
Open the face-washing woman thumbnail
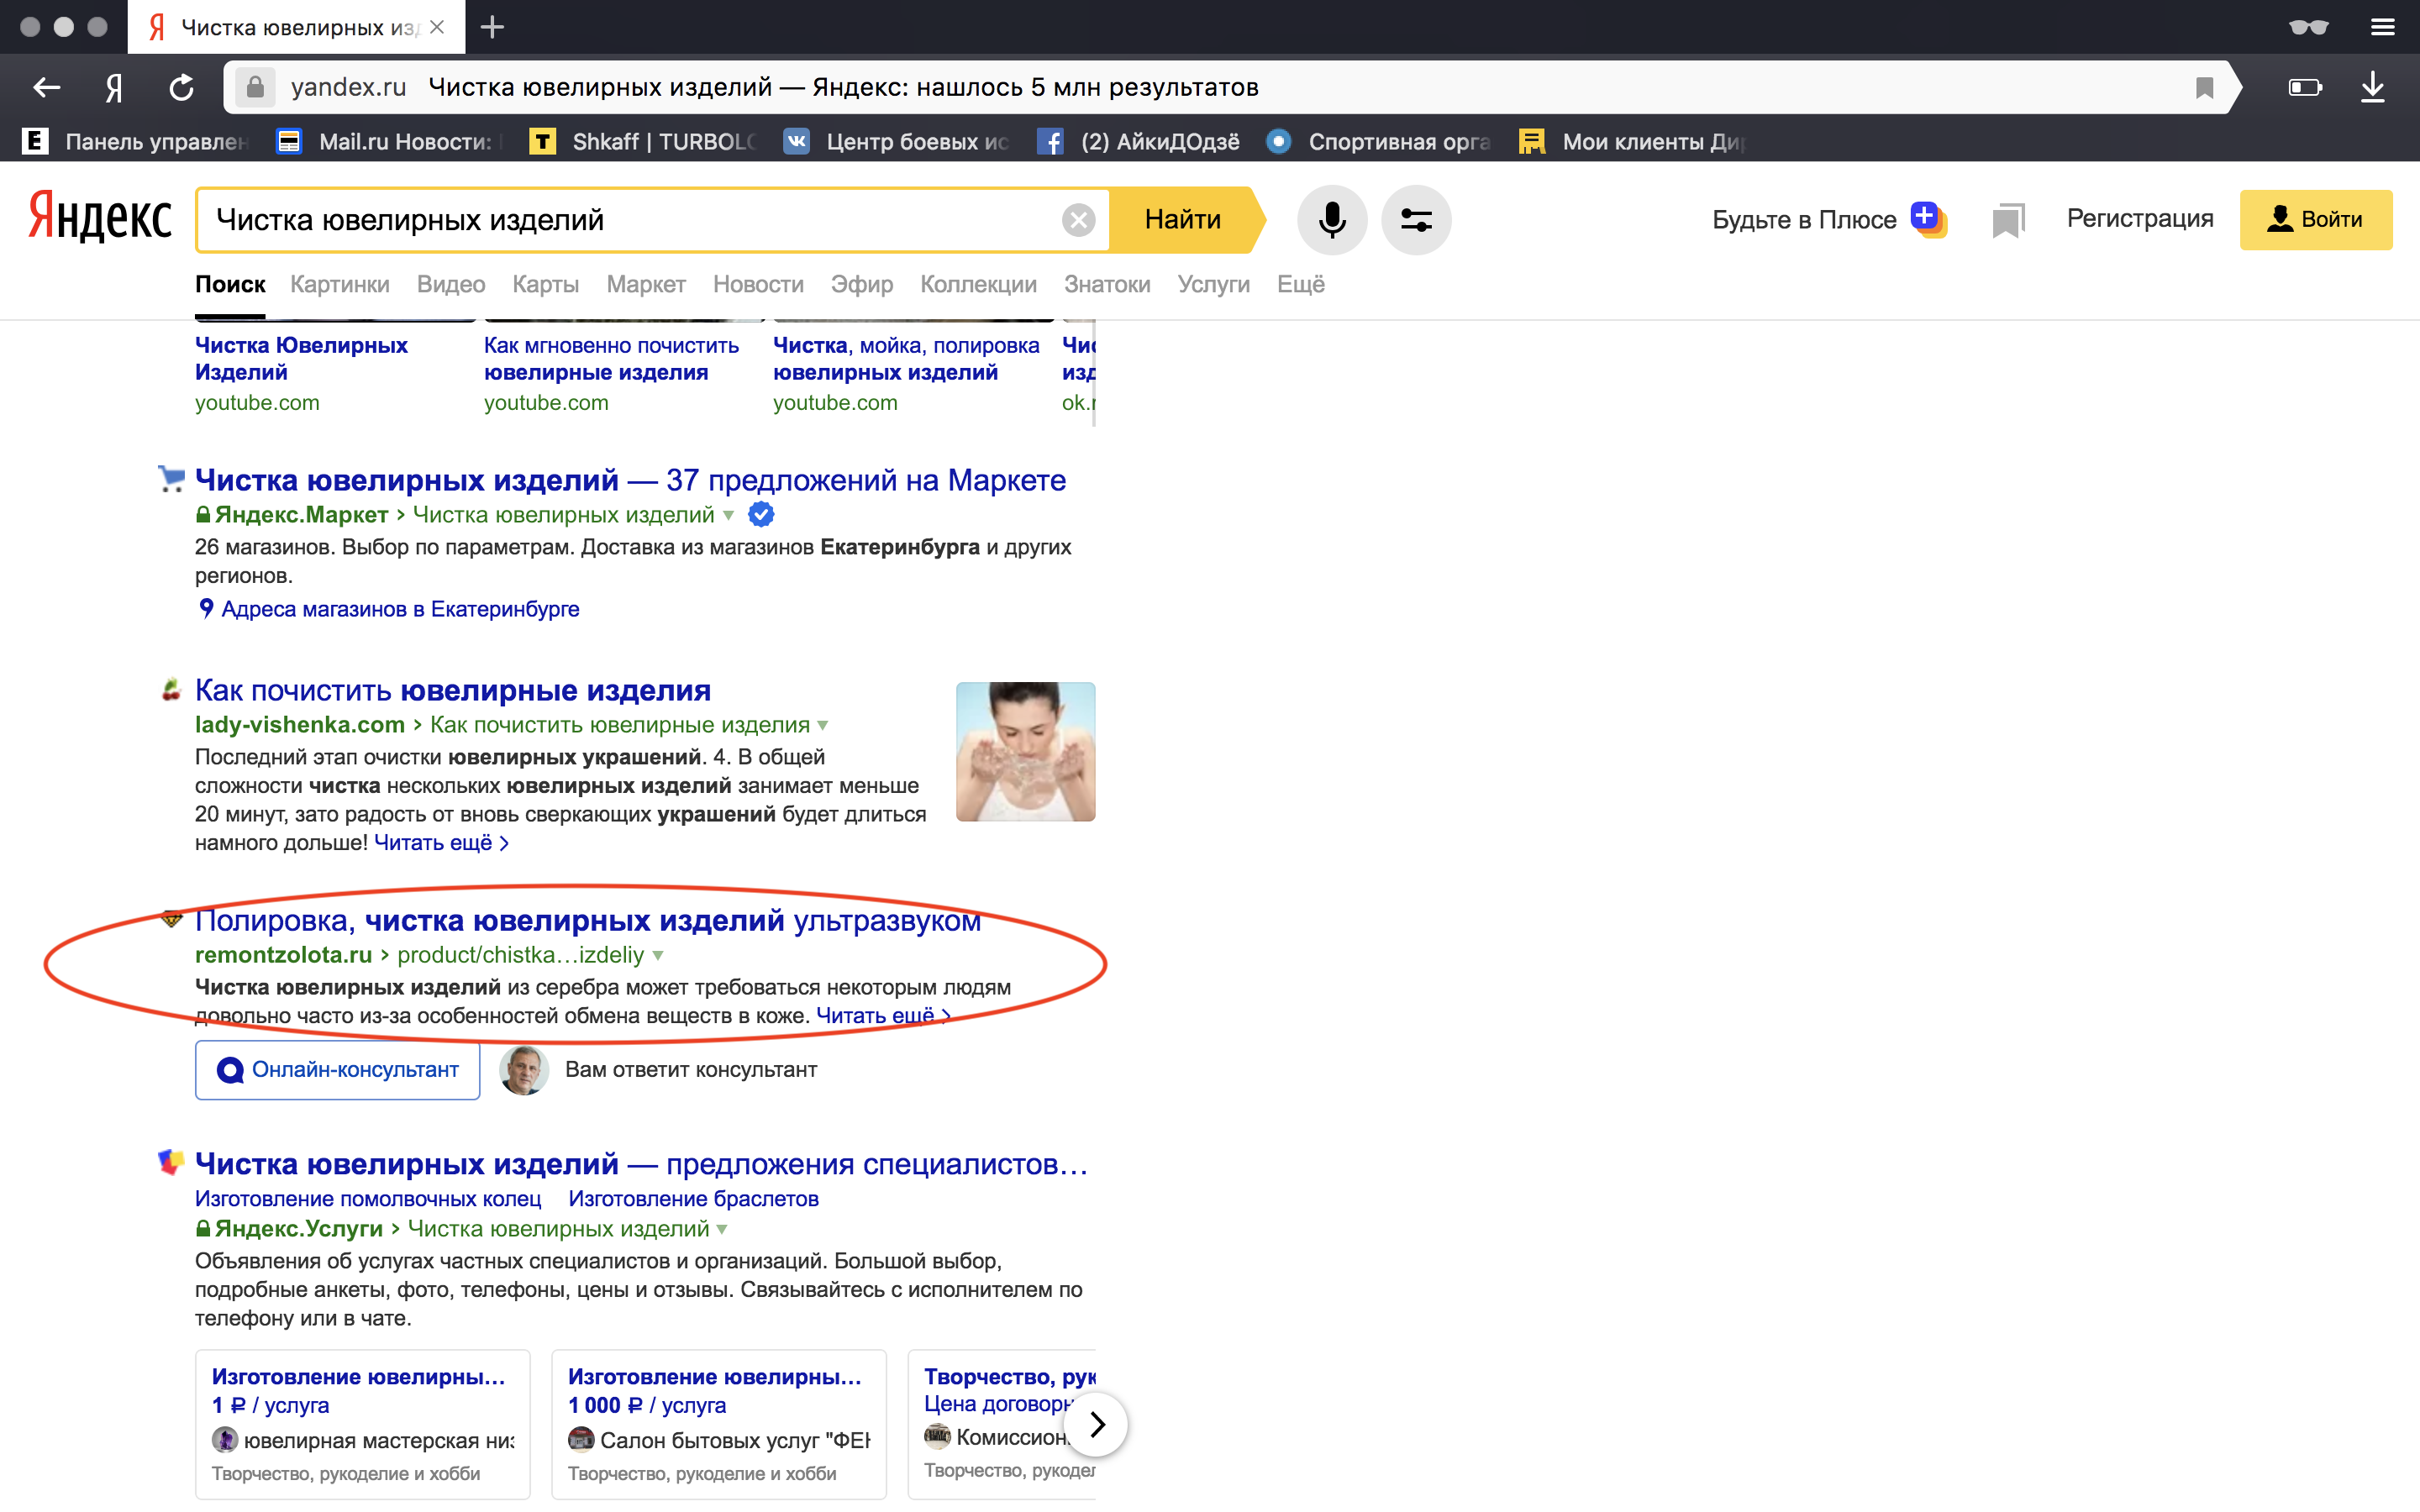pyautogui.click(x=1025, y=751)
